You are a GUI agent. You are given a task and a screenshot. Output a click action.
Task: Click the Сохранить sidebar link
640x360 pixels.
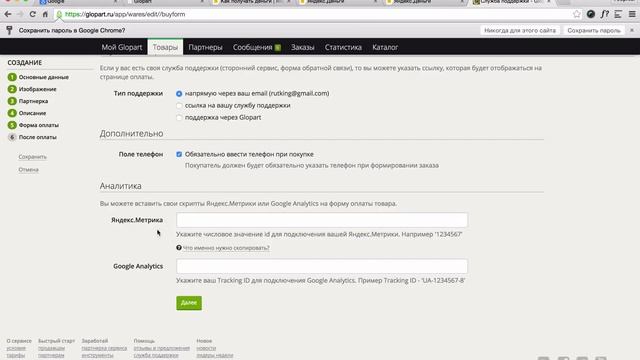pos(33,157)
